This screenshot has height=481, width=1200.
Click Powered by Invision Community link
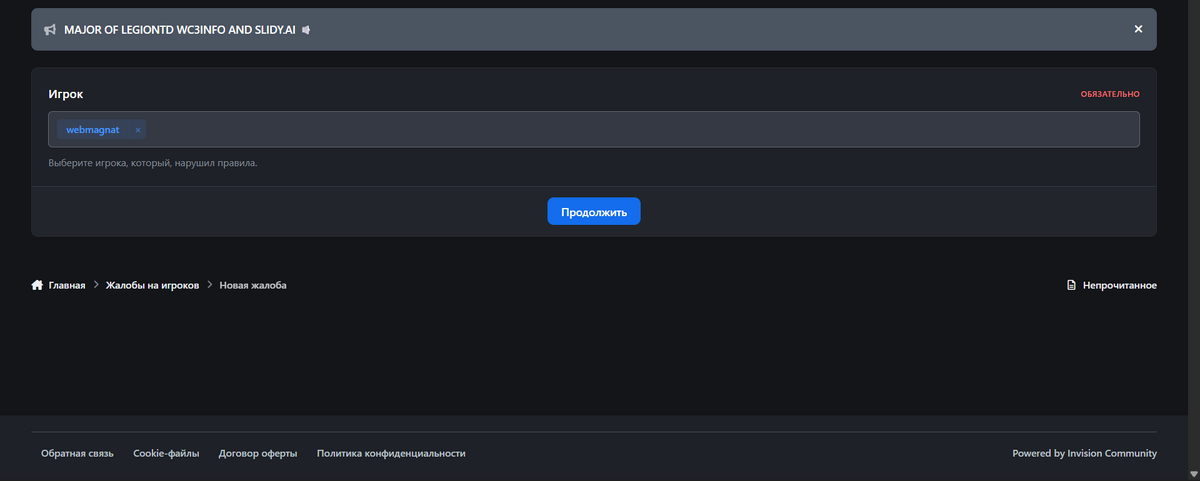coord(1084,453)
